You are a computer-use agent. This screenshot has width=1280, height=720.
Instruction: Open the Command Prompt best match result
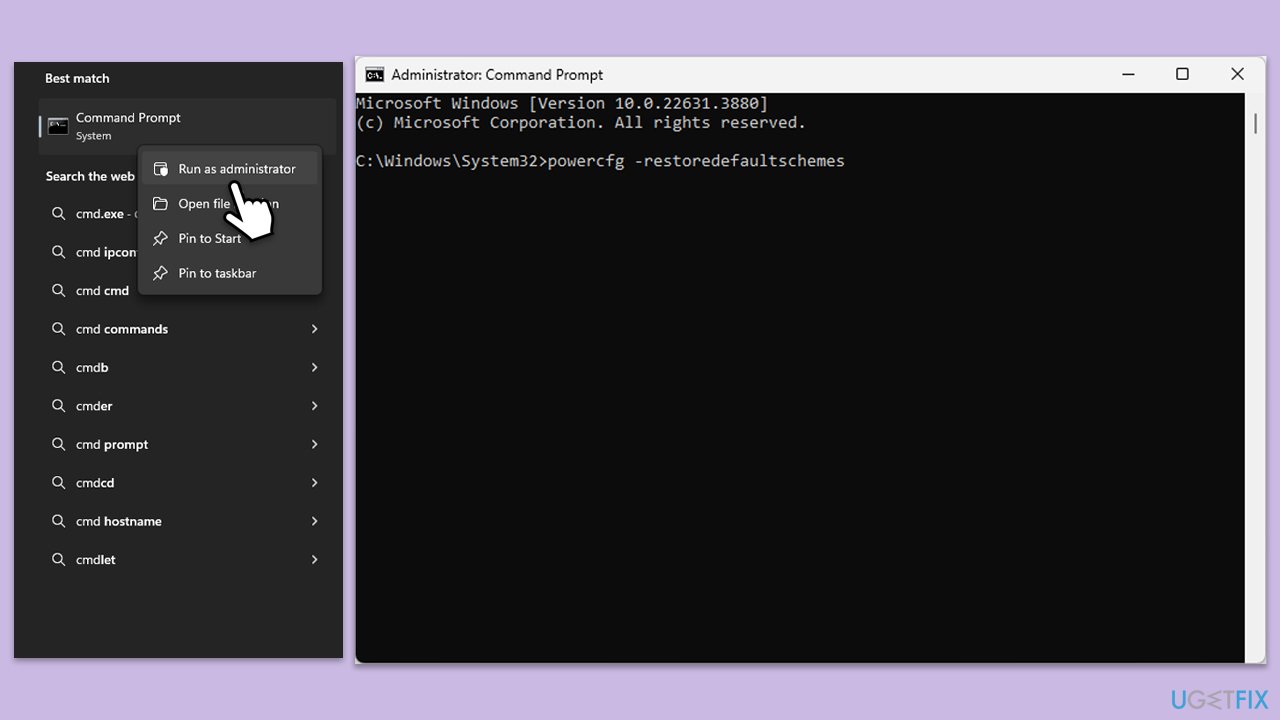188,126
